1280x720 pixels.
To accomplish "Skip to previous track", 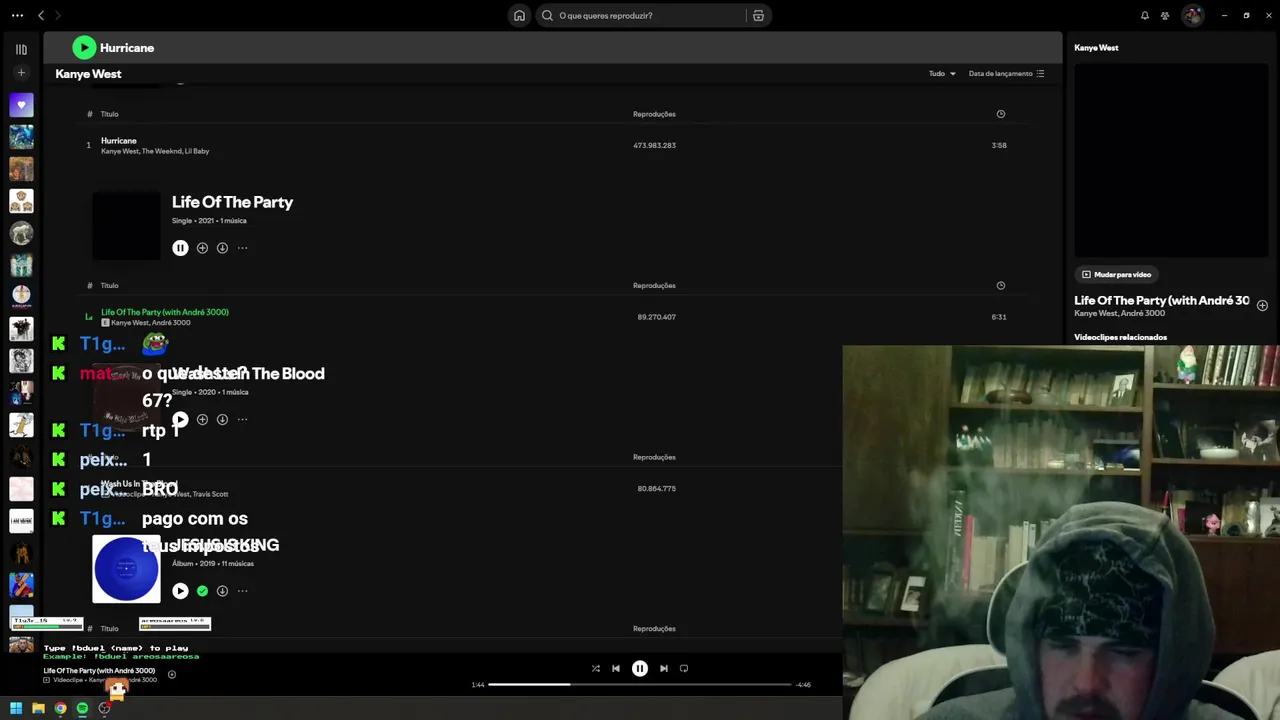I will (x=616, y=669).
